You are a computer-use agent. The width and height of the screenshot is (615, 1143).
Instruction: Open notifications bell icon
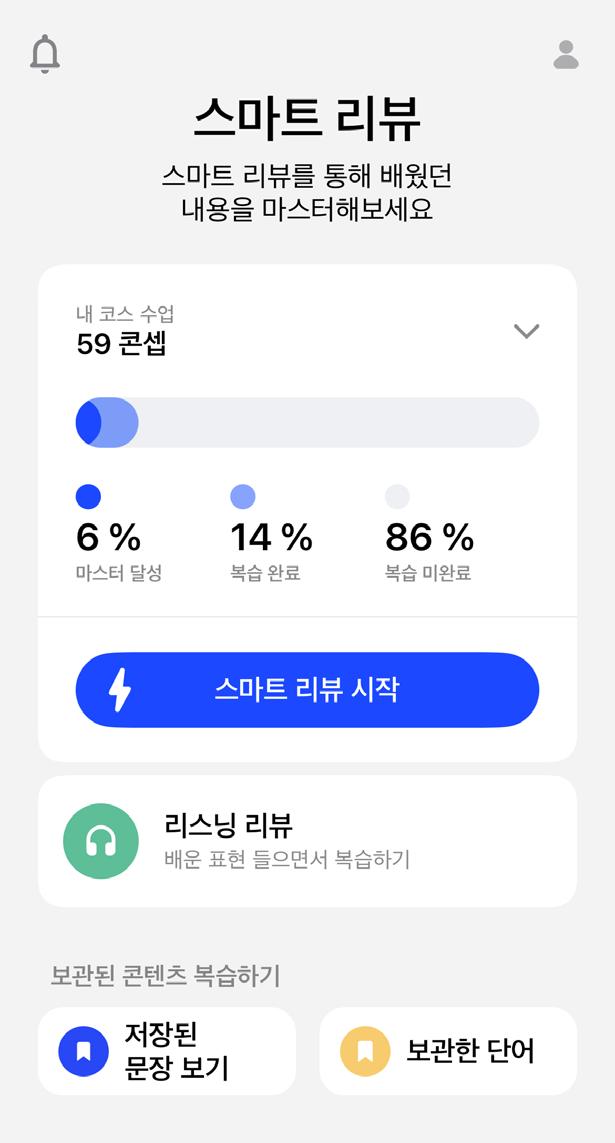(x=45, y=54)
